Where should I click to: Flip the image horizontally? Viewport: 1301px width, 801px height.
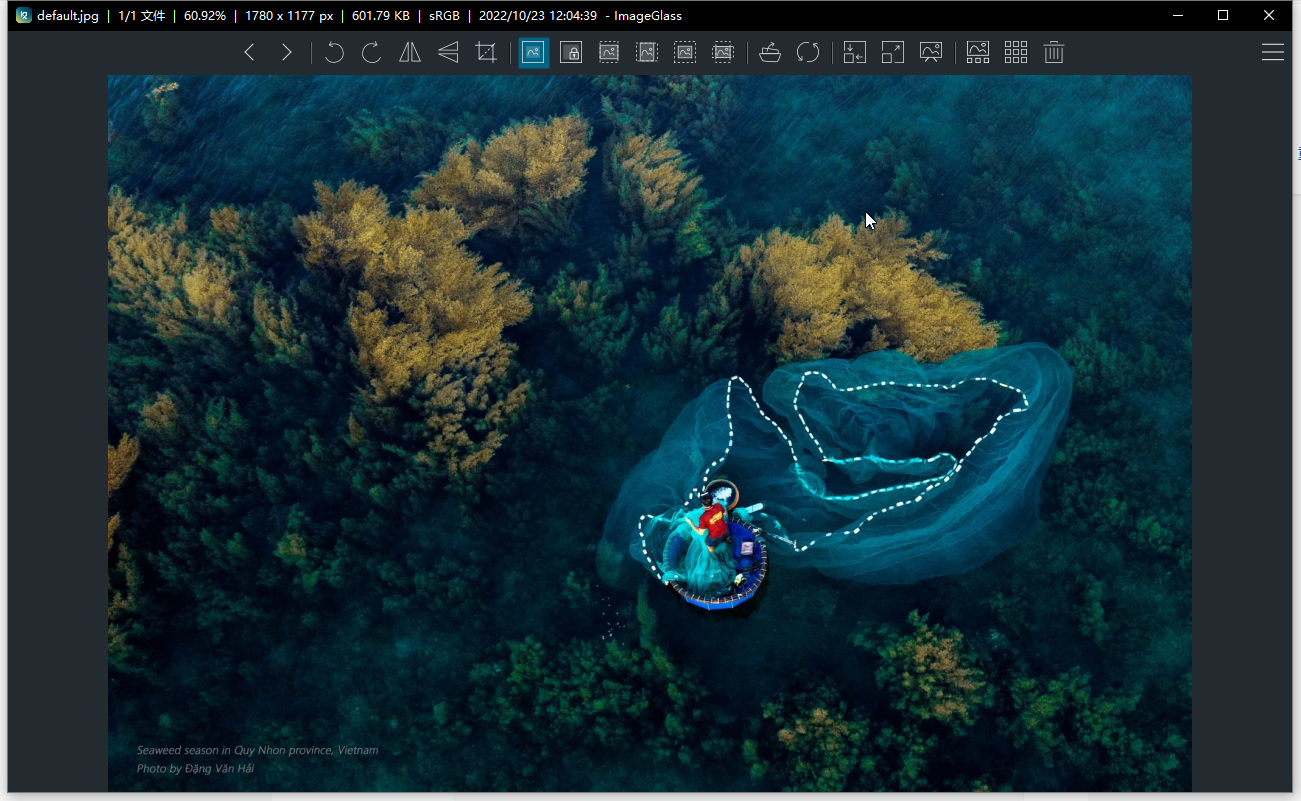(410, 53)
